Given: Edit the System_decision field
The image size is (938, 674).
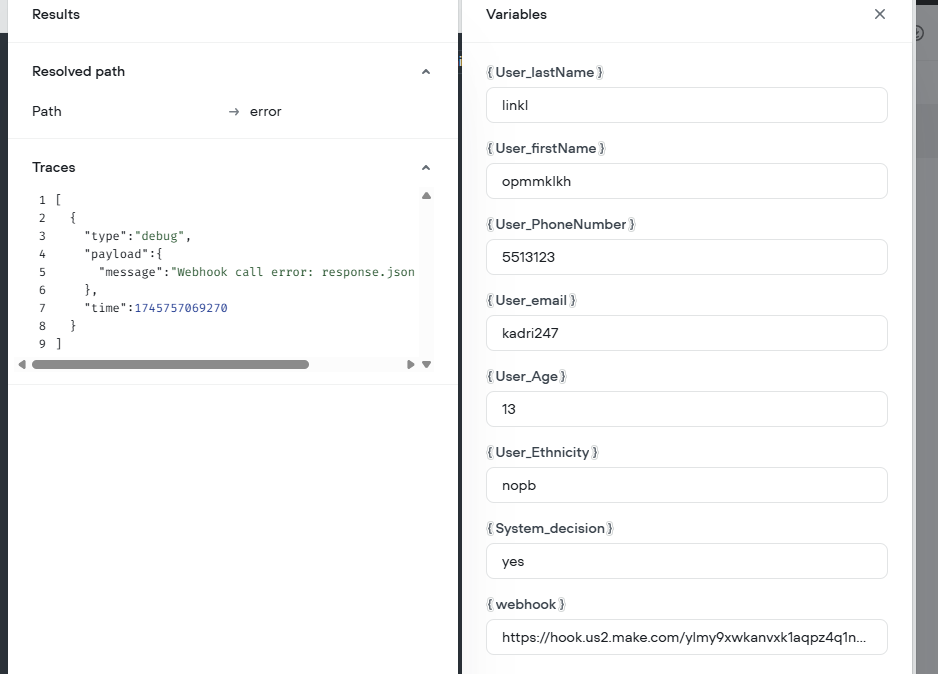Looking at the screenshot, I should coord(687,561).
